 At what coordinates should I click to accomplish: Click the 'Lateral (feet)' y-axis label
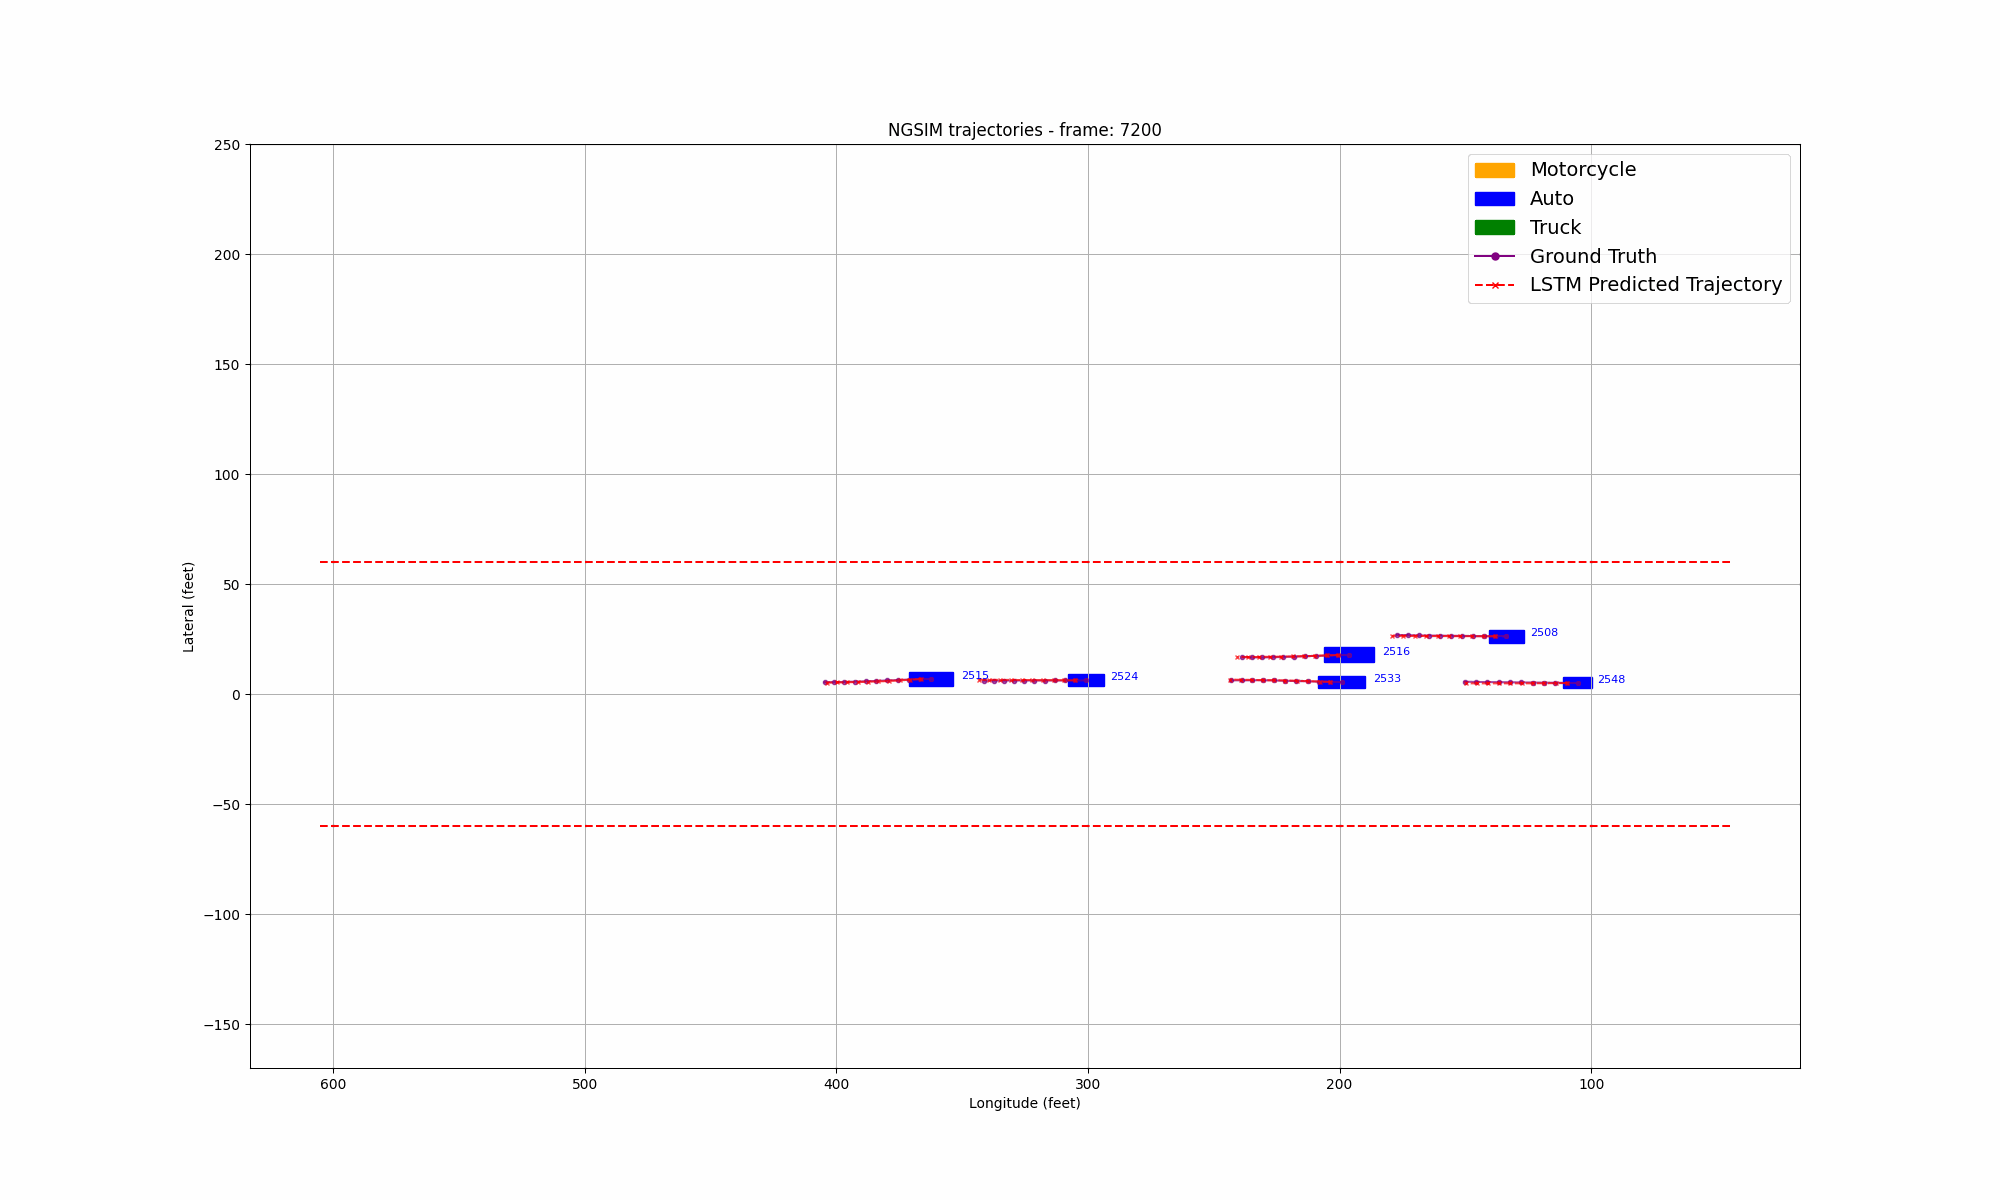click(188, 607)
